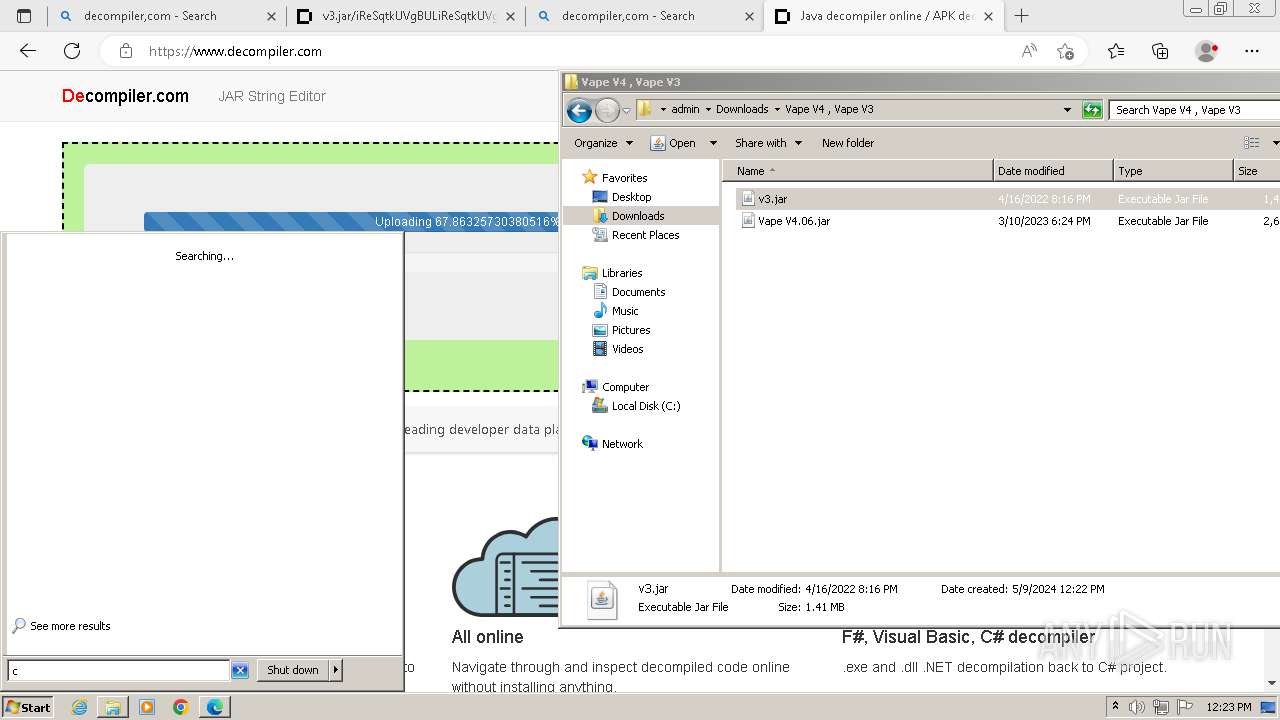Refresh the decompiler.com page
Screen dimensions: 1280x720
72,51
